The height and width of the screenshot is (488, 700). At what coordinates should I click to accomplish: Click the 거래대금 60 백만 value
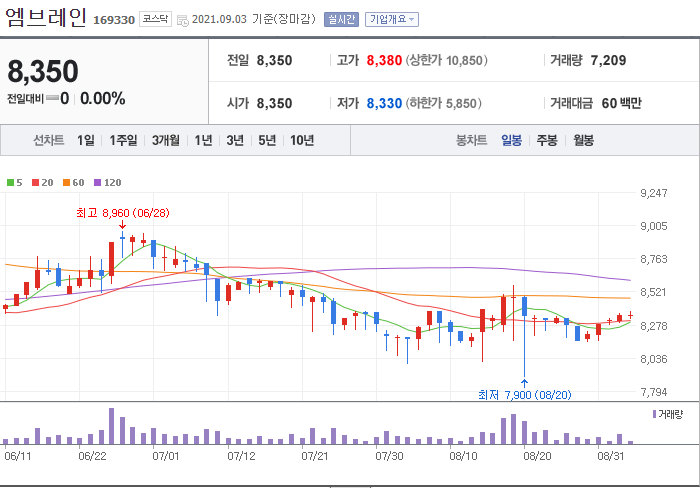click(621, 103)
